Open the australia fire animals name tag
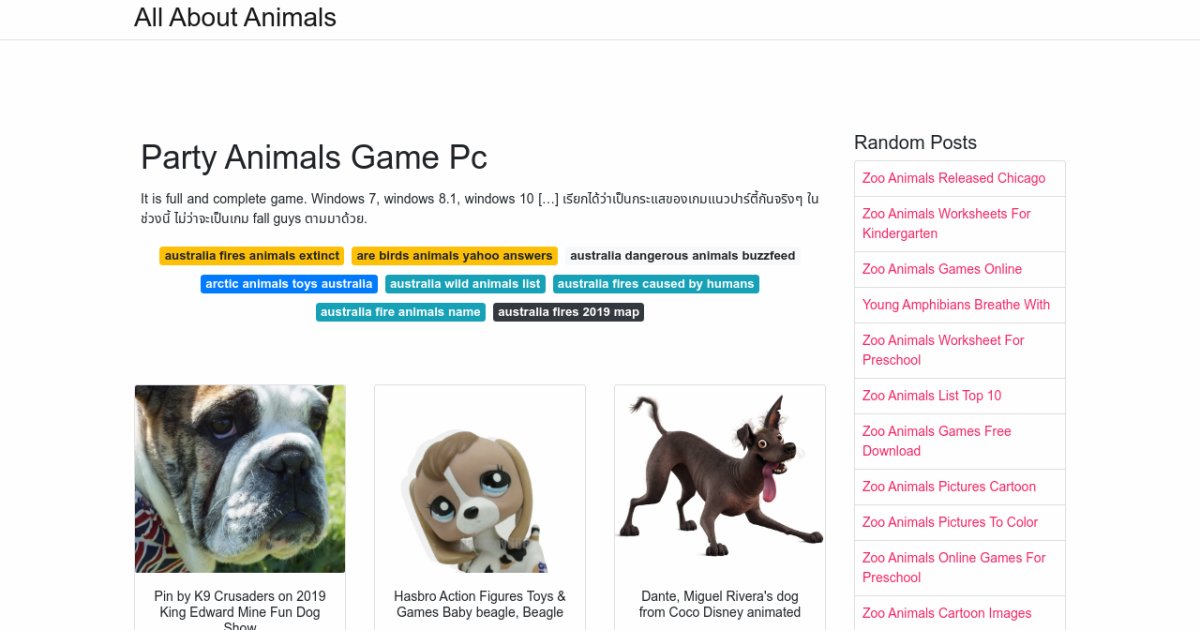1200x630 pixels. coord(400,312)
